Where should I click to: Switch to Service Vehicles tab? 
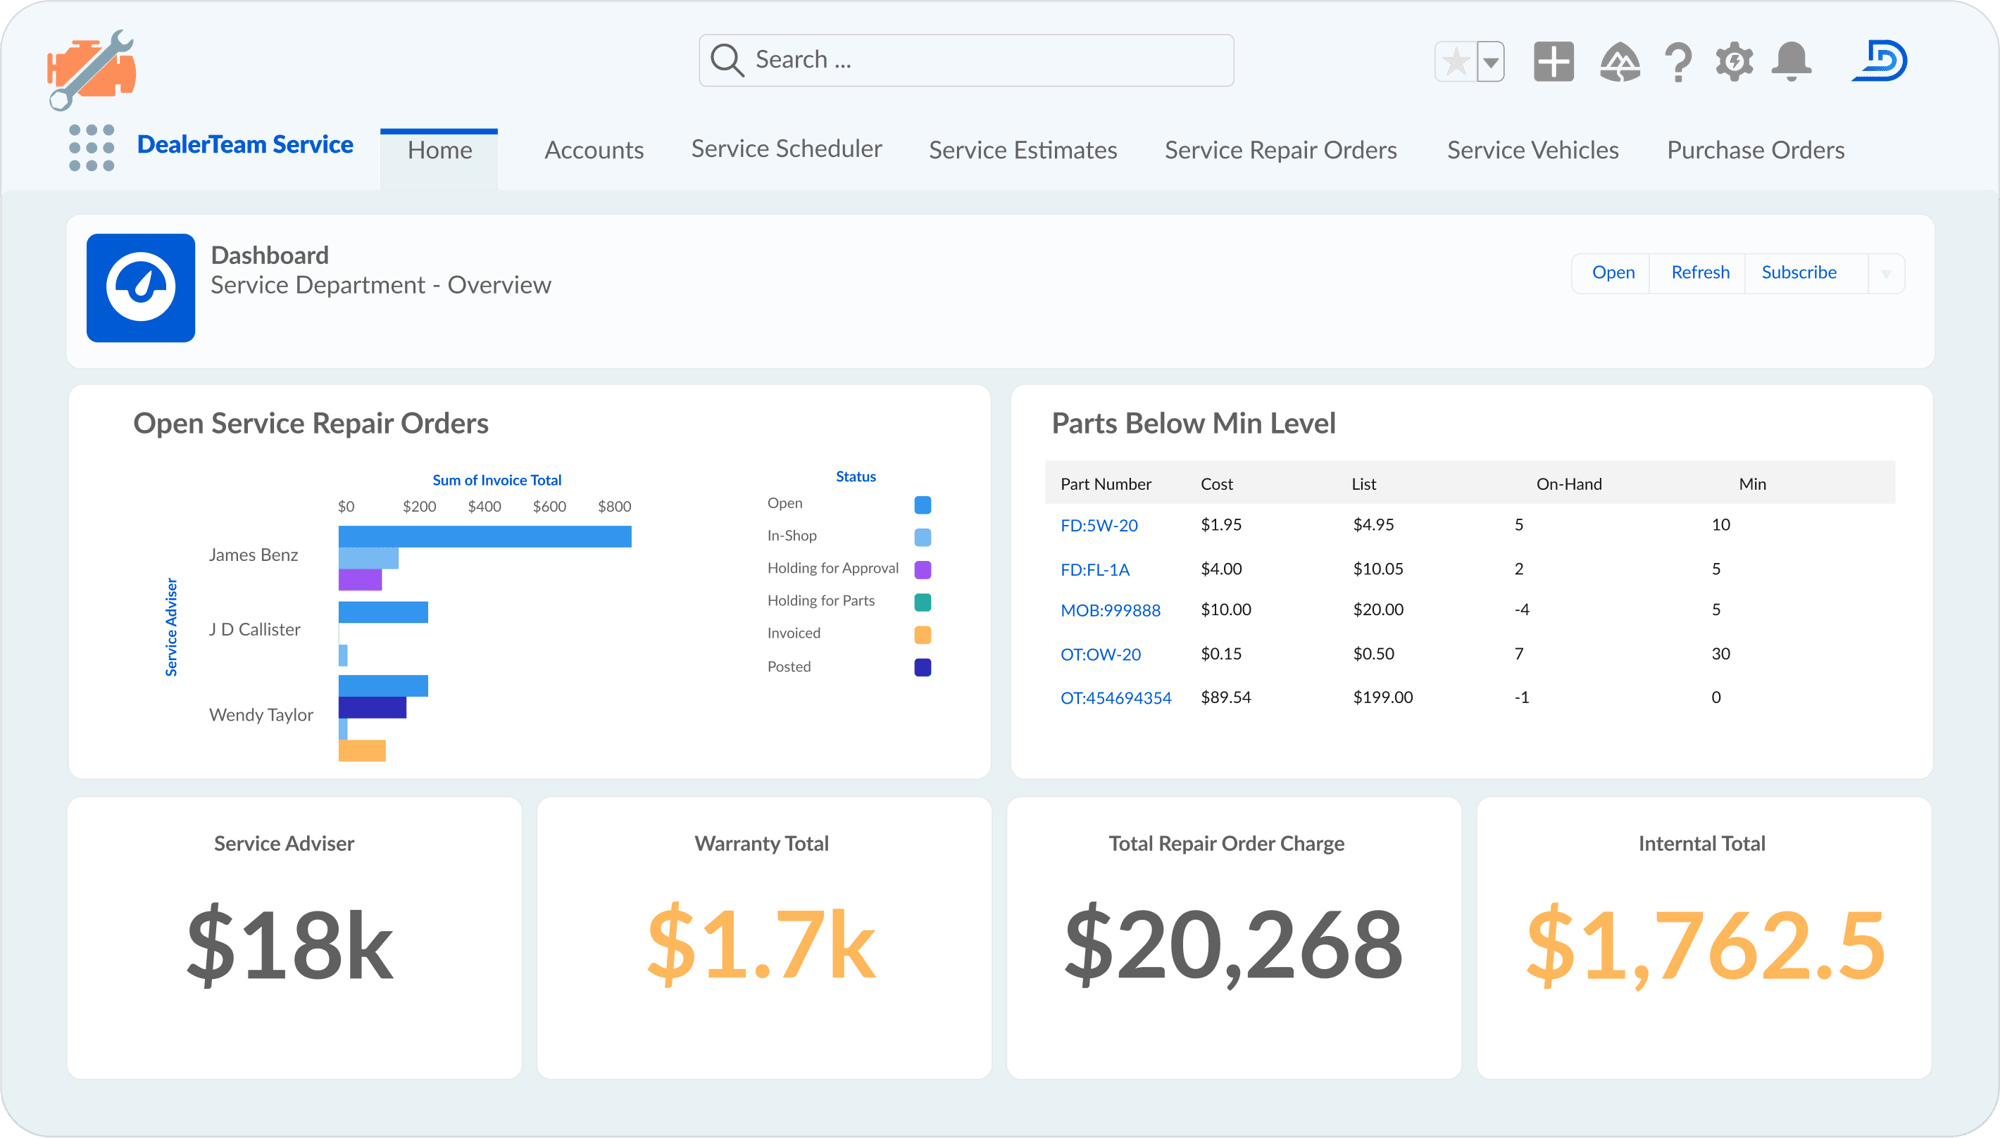point(1533,150)
